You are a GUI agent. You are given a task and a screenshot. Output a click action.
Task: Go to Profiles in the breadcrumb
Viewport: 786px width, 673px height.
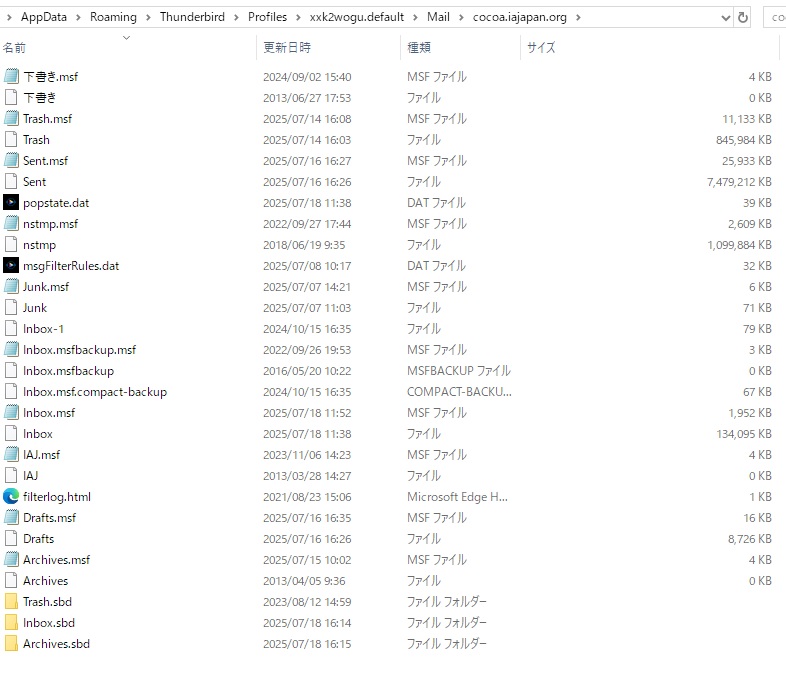point(267,17)
